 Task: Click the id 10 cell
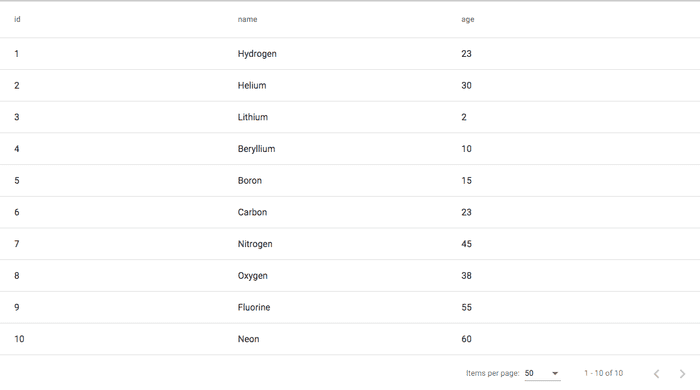19,339
